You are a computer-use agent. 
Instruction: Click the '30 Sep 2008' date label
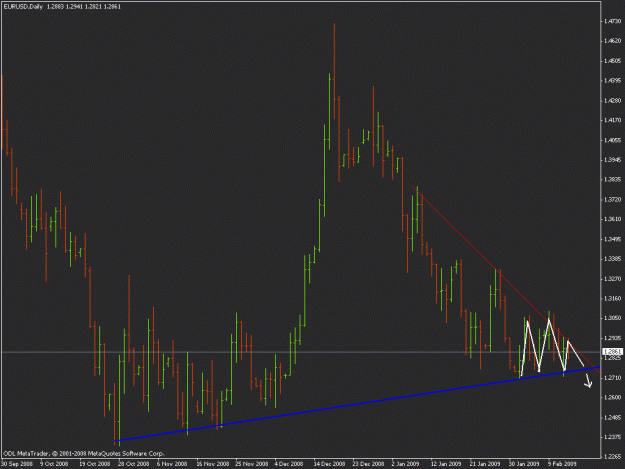click(x=17, y=464)
